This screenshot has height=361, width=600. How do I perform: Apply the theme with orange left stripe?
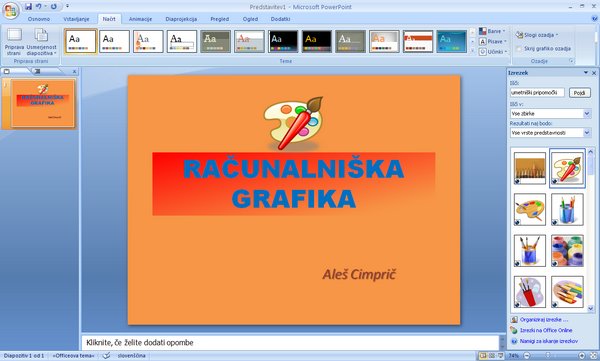[148, 41]
